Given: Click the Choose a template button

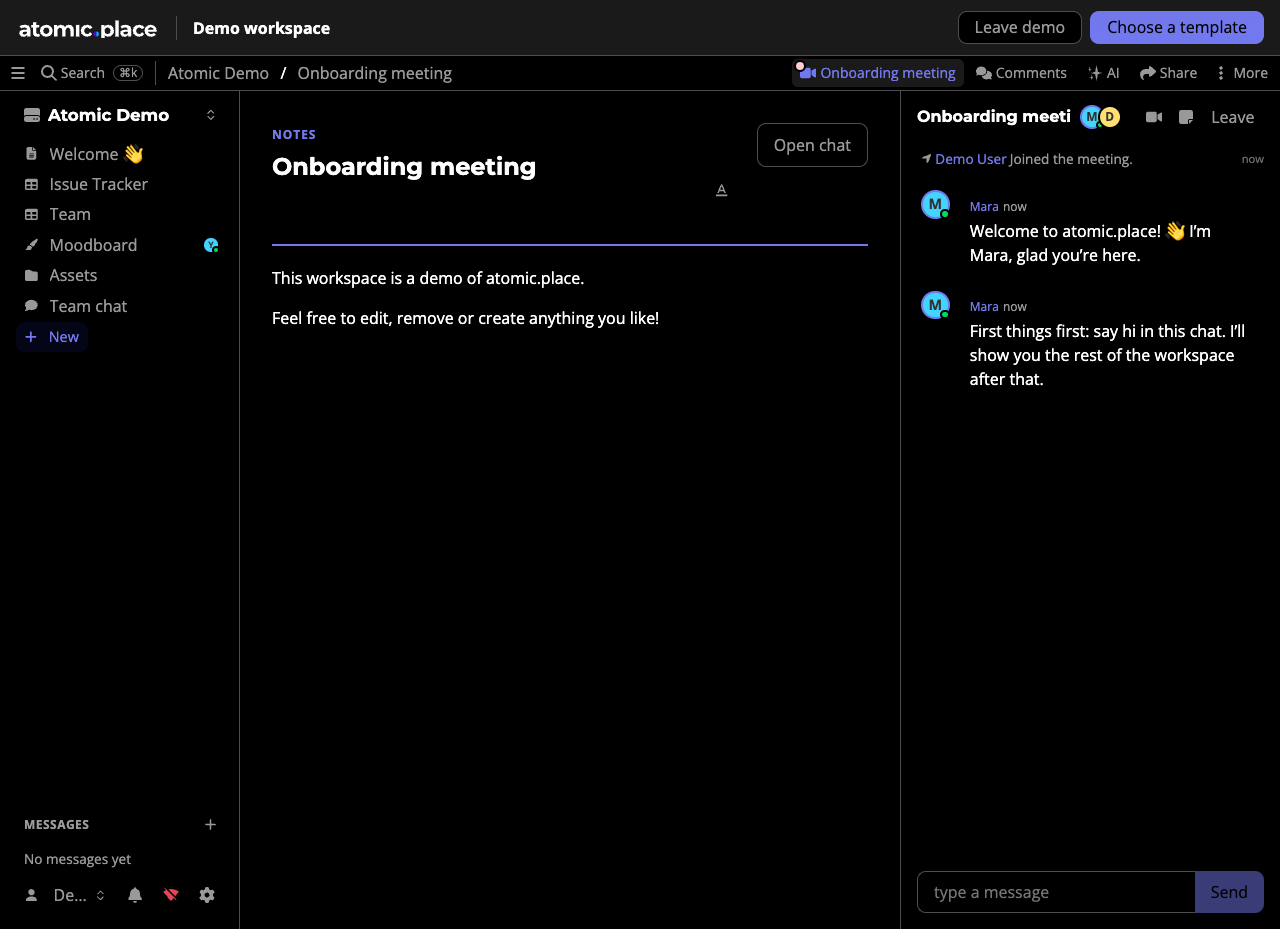Looking at the screenshot, I should [x=1176, y=27].
